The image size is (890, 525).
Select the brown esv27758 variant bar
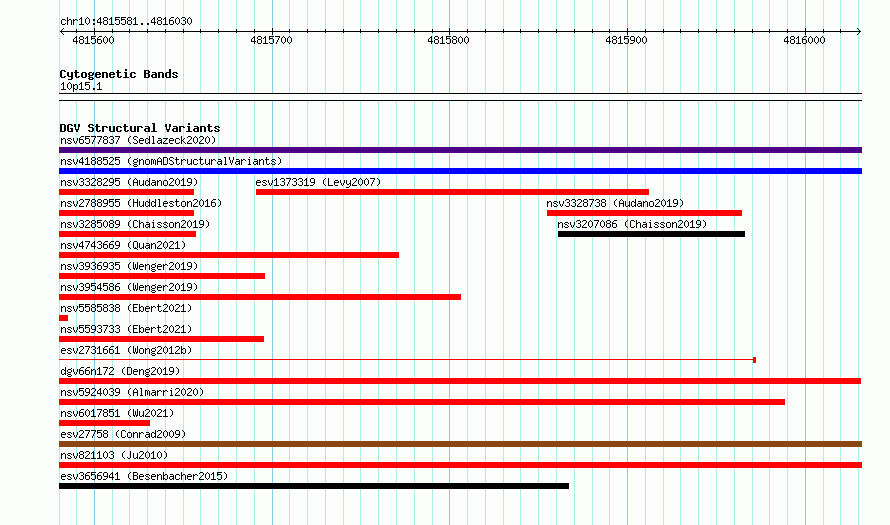(x=460, y=444)
